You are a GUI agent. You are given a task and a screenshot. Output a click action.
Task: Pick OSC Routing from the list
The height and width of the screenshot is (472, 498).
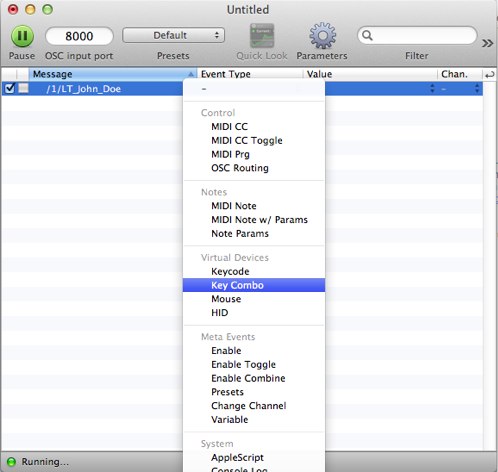[254, 168]
